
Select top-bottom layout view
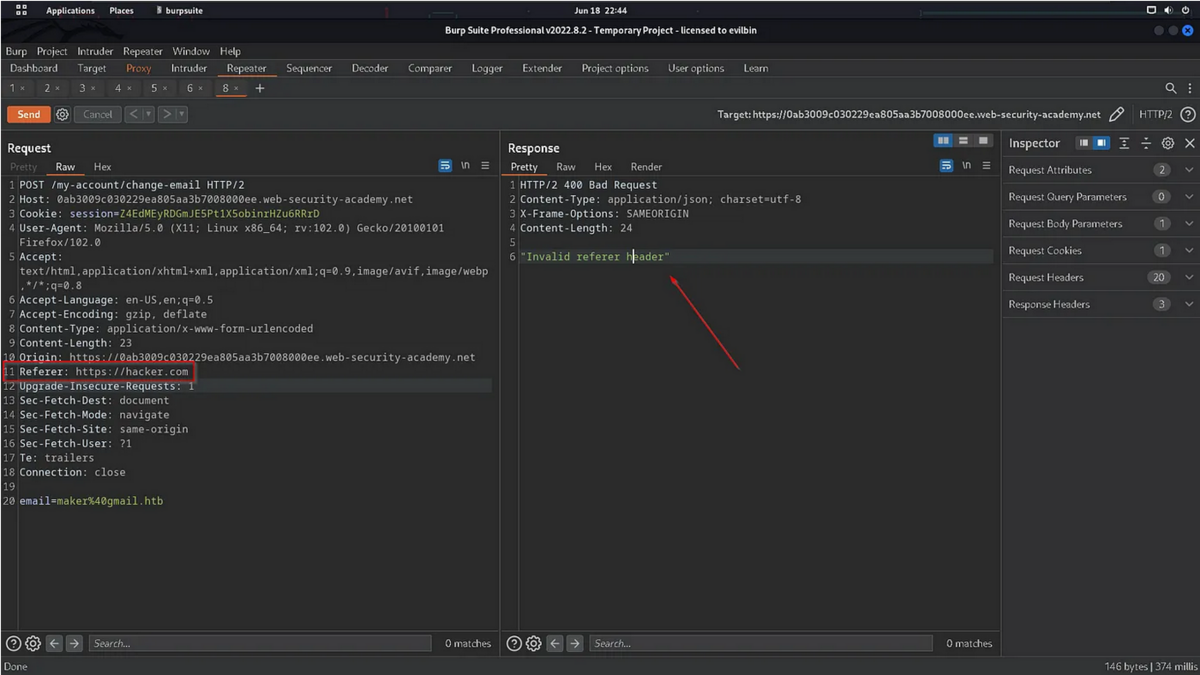(x=963, y=141)
